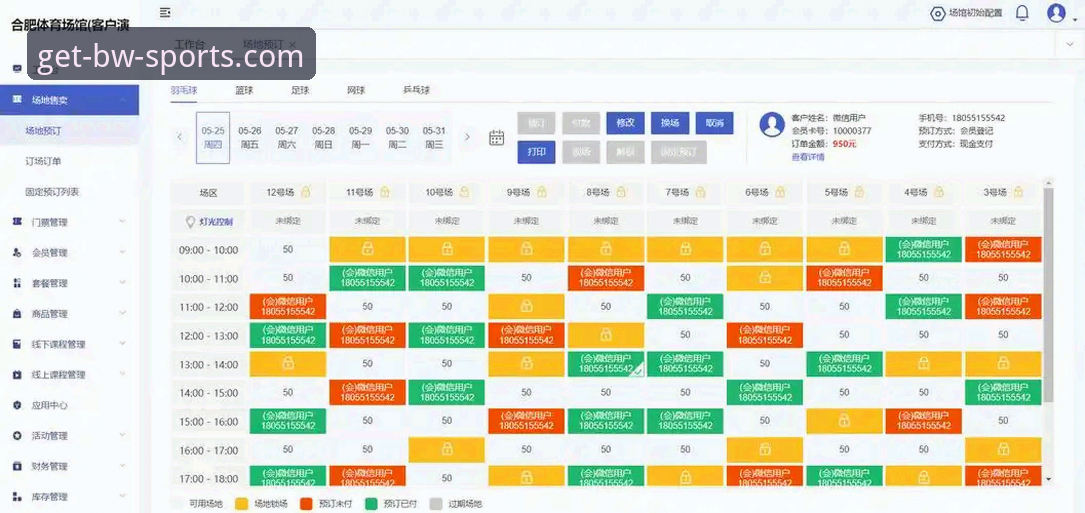Open the calendar date picker icon
The width and height of the screenshot is (1085, 513).
coord(497,137)
